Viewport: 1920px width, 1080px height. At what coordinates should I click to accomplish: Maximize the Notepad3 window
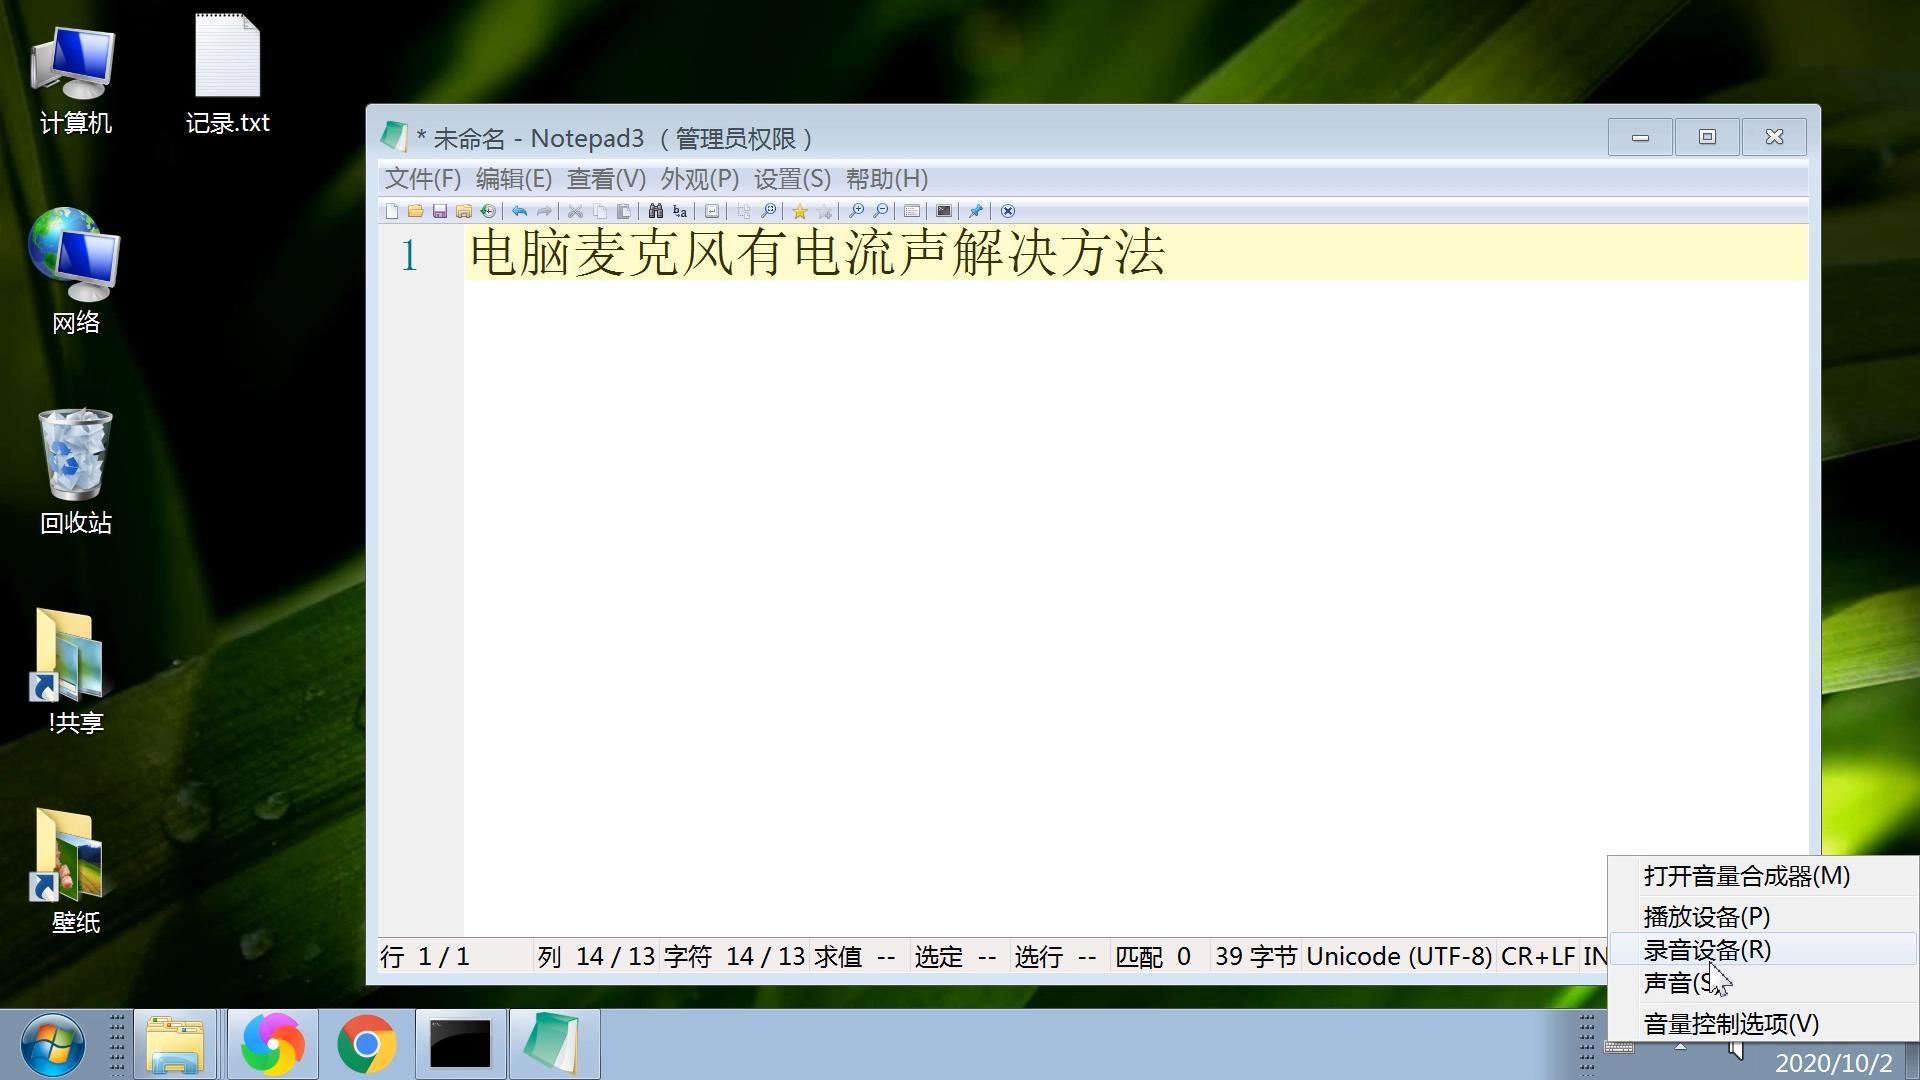[x=1707, y=137]
